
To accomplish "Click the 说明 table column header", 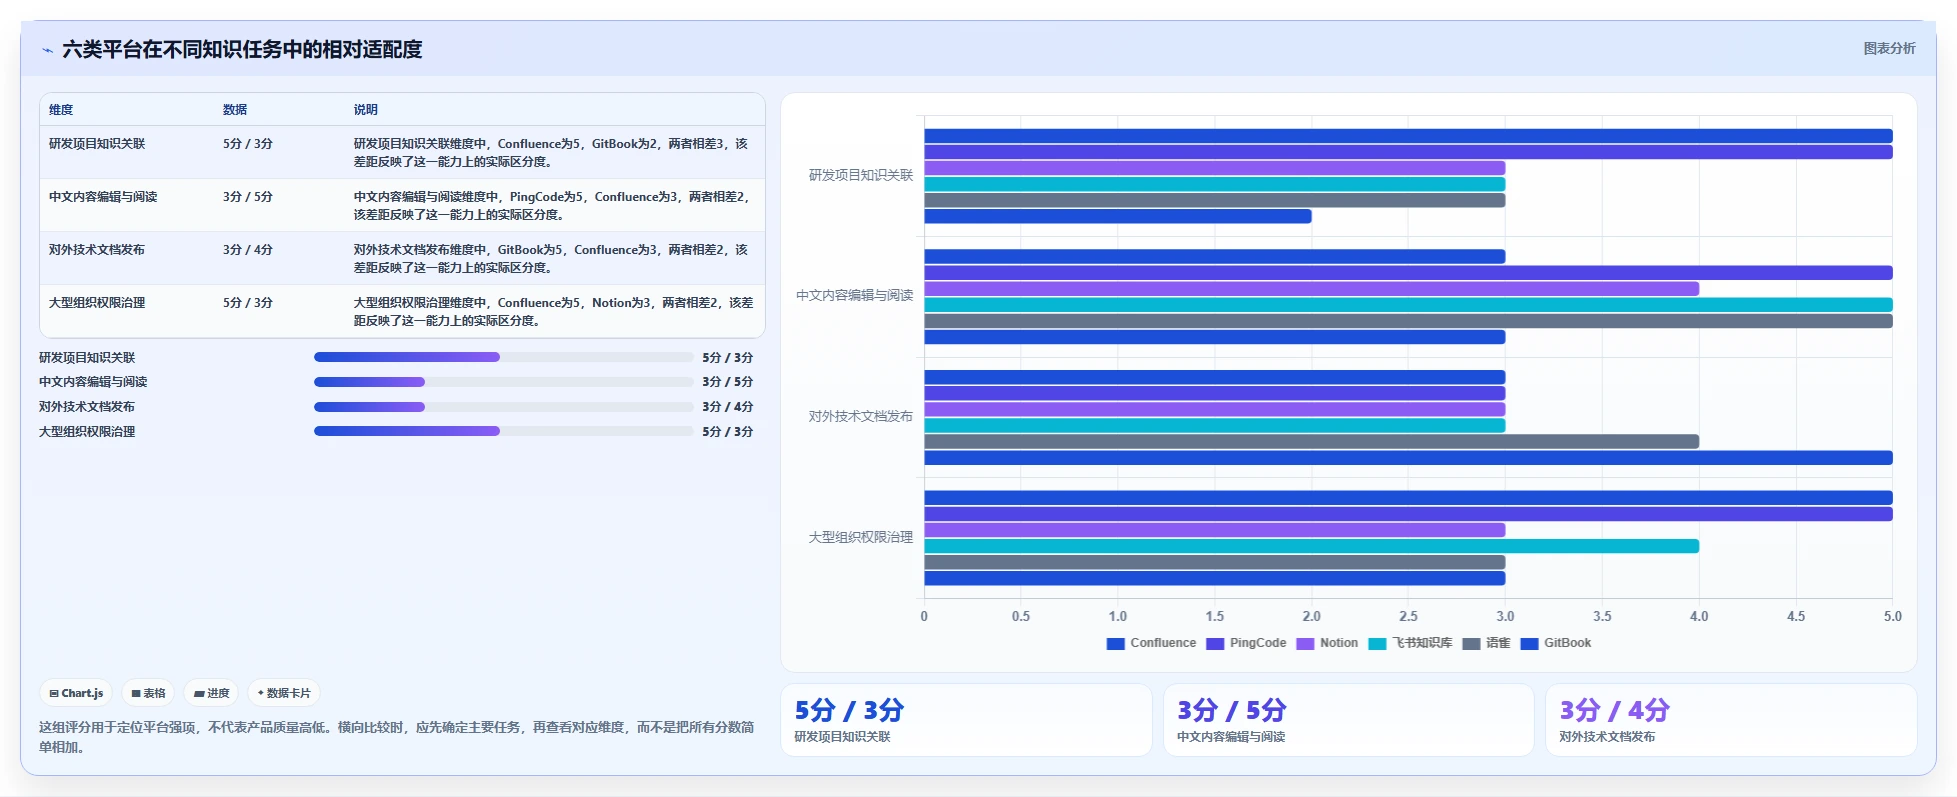I will [365, 110].
